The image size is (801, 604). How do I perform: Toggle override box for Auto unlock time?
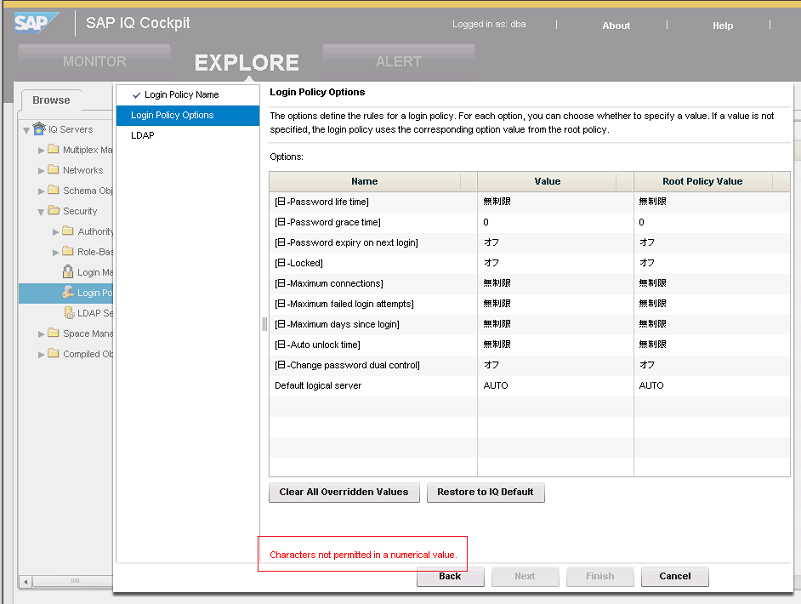click(281, 344)
